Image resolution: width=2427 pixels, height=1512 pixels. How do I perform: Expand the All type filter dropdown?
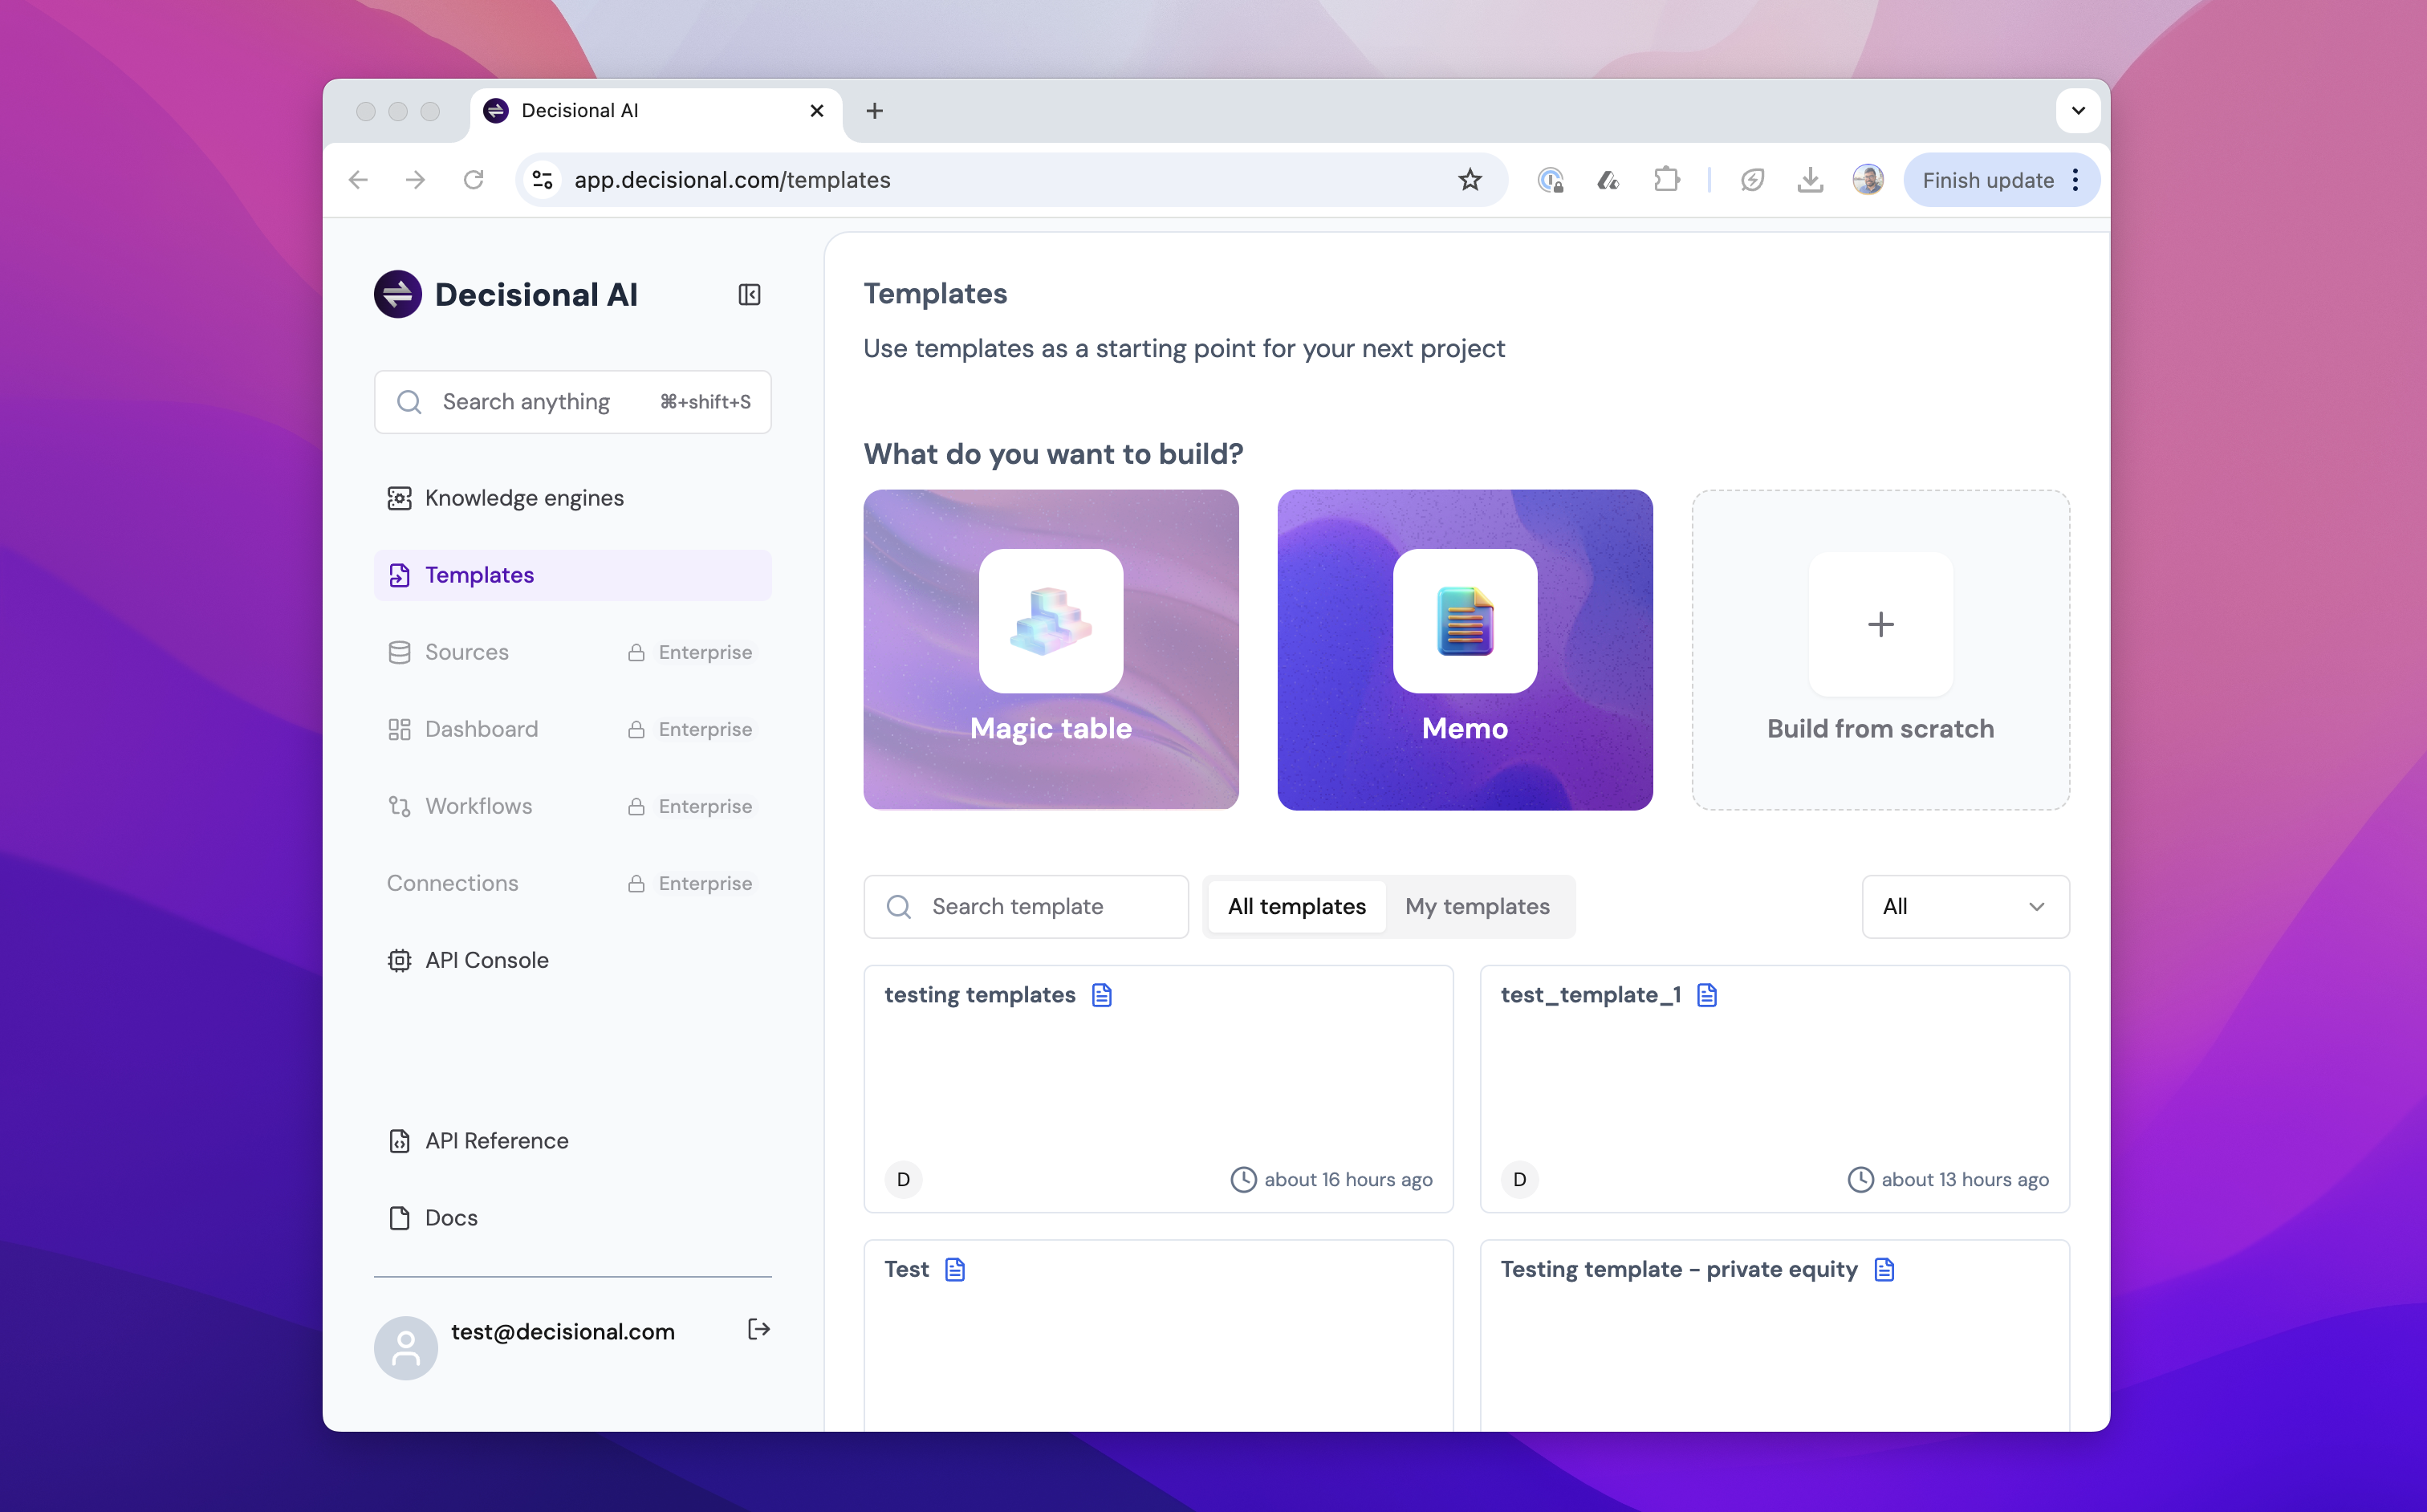(x=1964, y=906)
